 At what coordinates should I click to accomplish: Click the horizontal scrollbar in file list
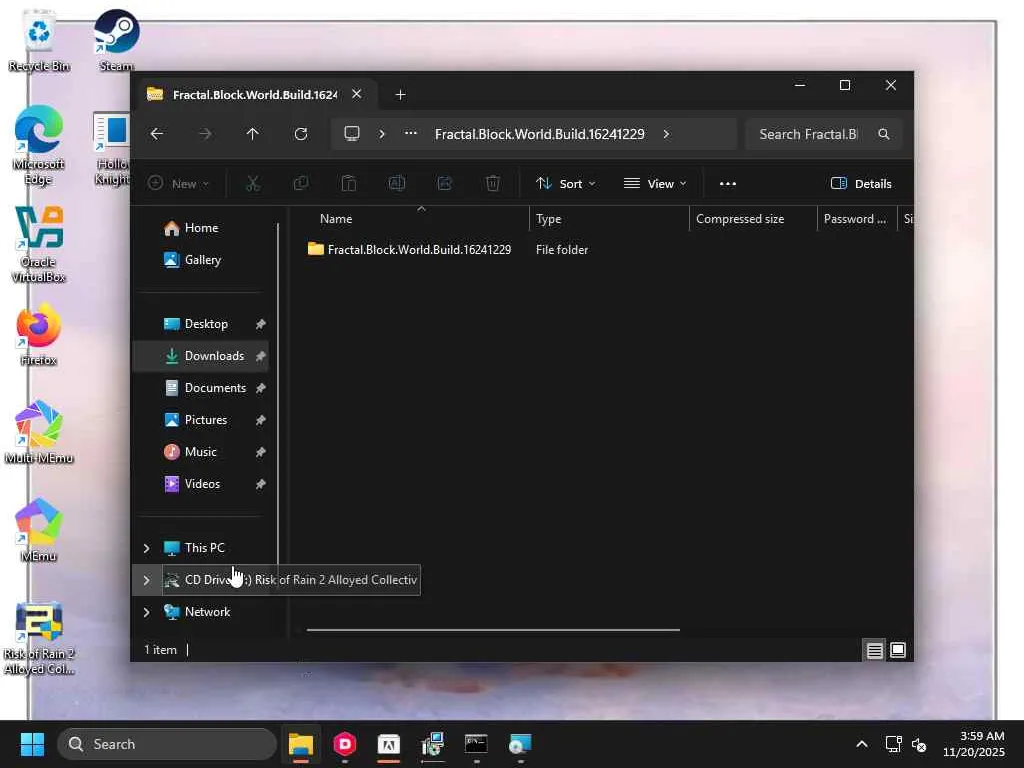point(493,630)
